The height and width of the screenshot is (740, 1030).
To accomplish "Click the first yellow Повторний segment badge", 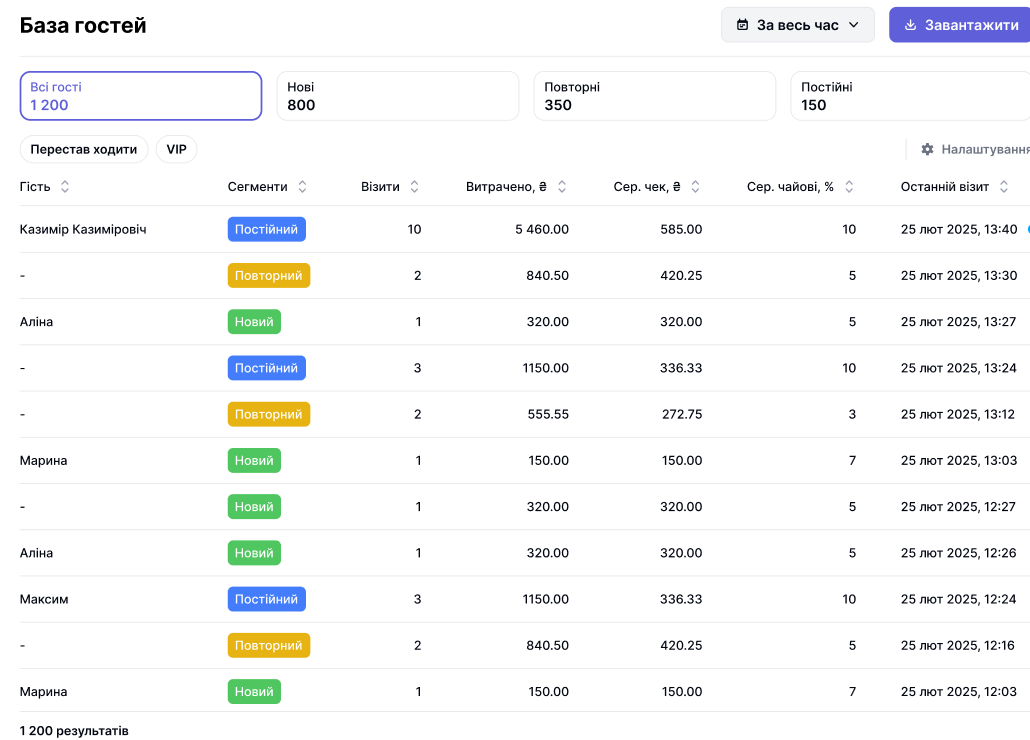I will 268,275.
